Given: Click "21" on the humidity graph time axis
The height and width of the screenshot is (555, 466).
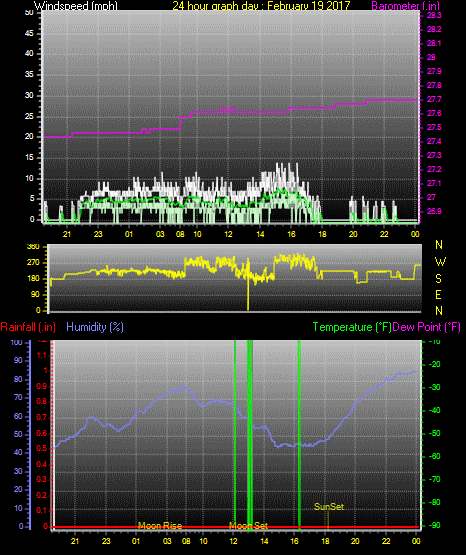Looking at the screenshot, I should [x=75, y=541].
